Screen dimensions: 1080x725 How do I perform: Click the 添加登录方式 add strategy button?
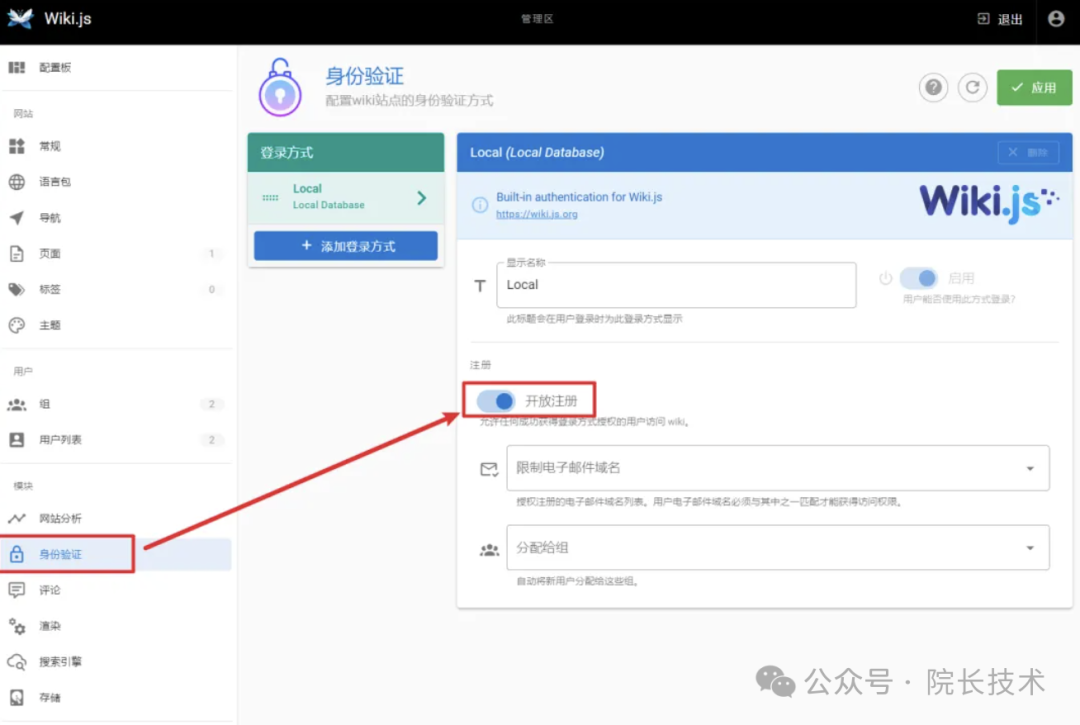[346, 246]
